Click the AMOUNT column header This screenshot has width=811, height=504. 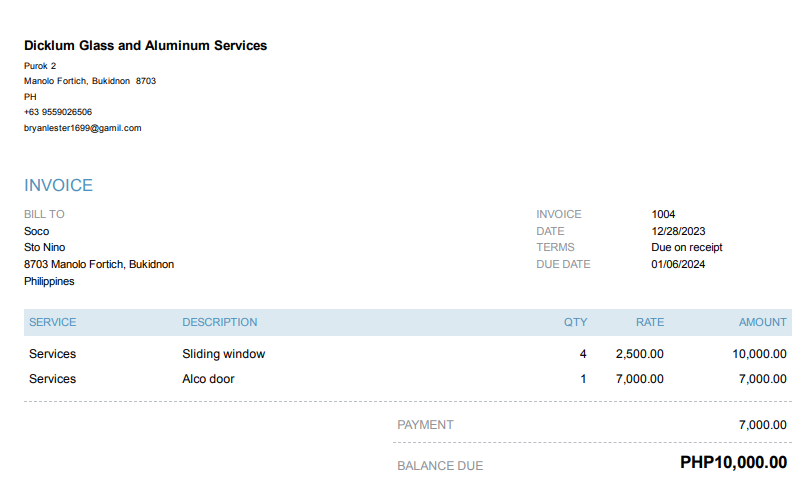(762, 322)
